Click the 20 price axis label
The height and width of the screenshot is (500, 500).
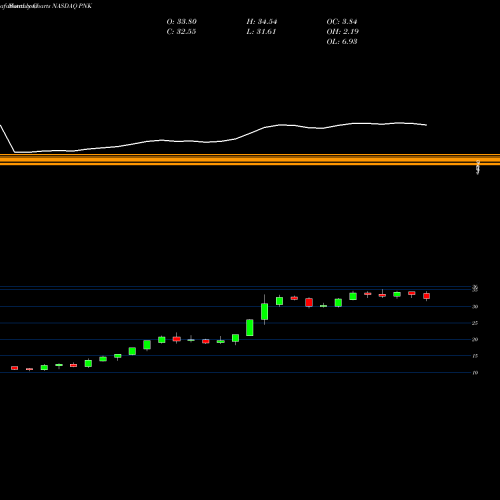point(475,340)
